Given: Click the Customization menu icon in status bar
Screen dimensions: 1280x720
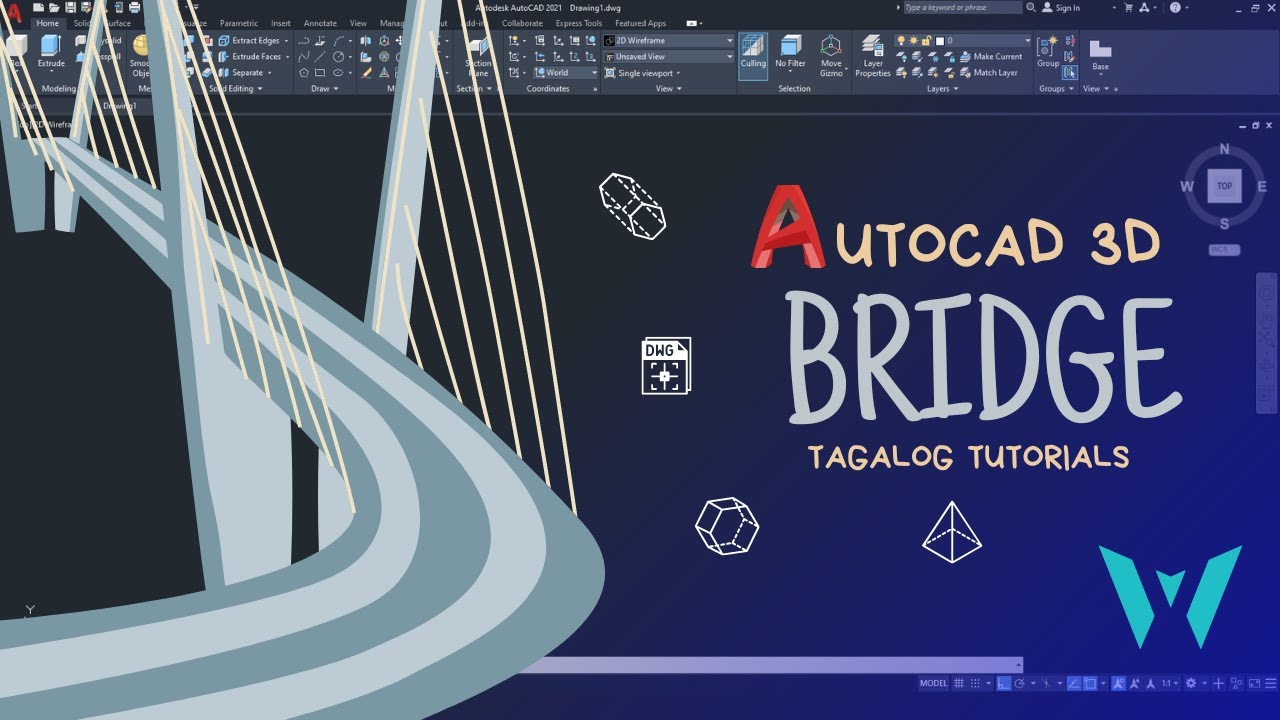Looking at the screenshot, I should 1270,683.
